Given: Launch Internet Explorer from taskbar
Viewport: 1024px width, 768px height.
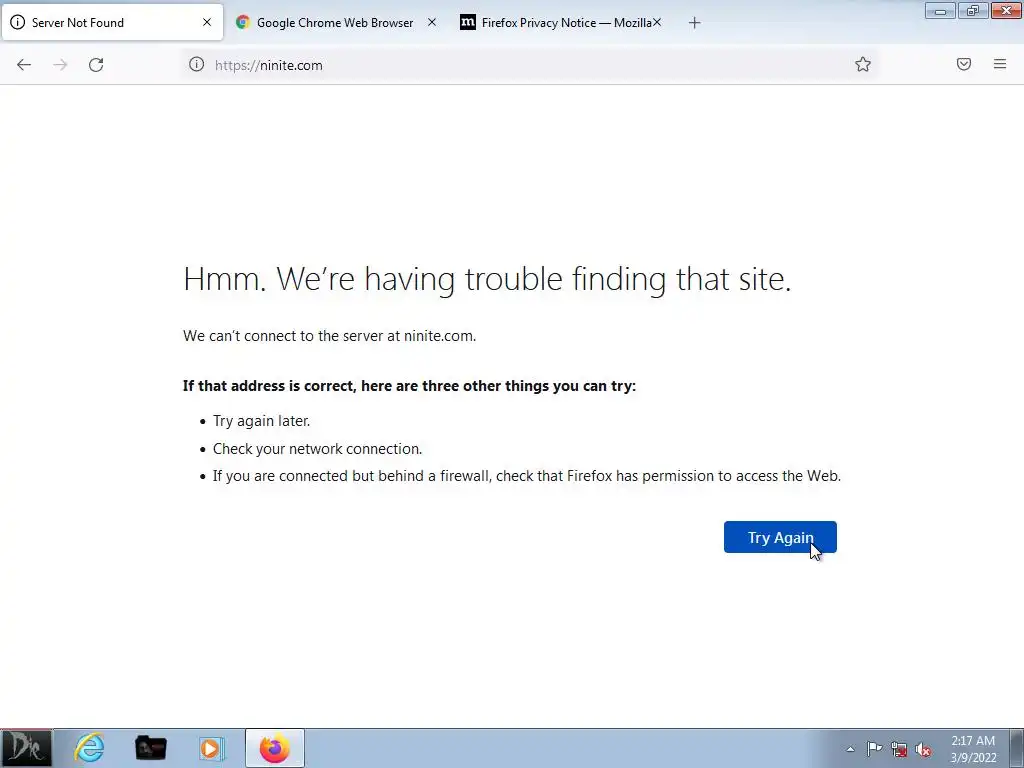Looking at the screenshot, I should click(x=89, y=748).
